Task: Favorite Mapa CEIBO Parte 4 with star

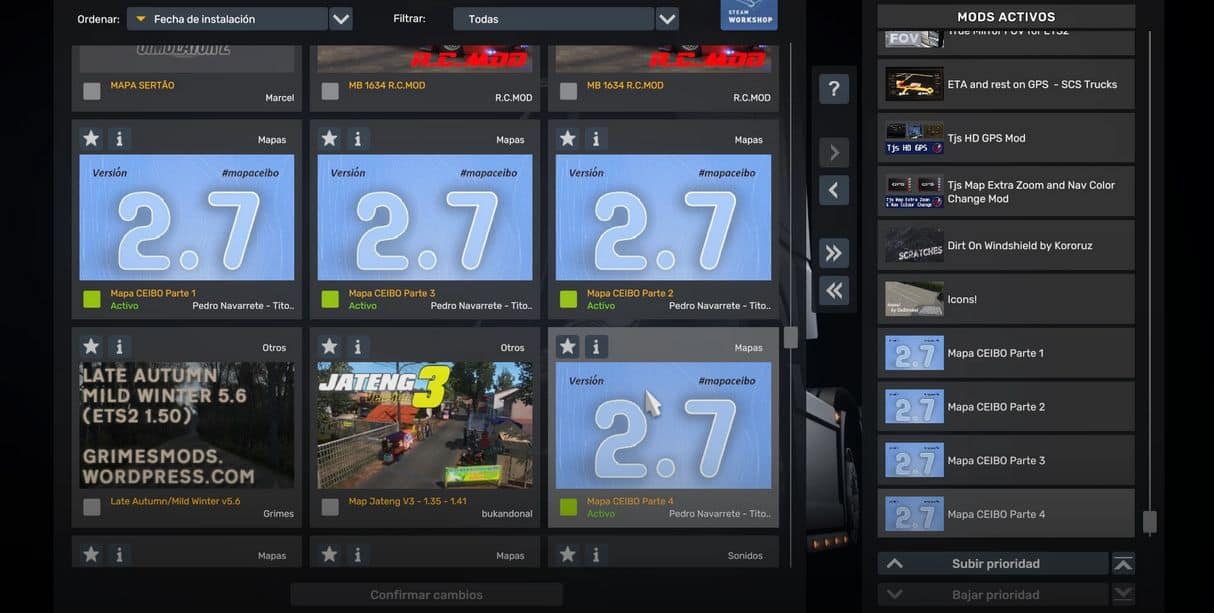Action: [x=568, y=347]
